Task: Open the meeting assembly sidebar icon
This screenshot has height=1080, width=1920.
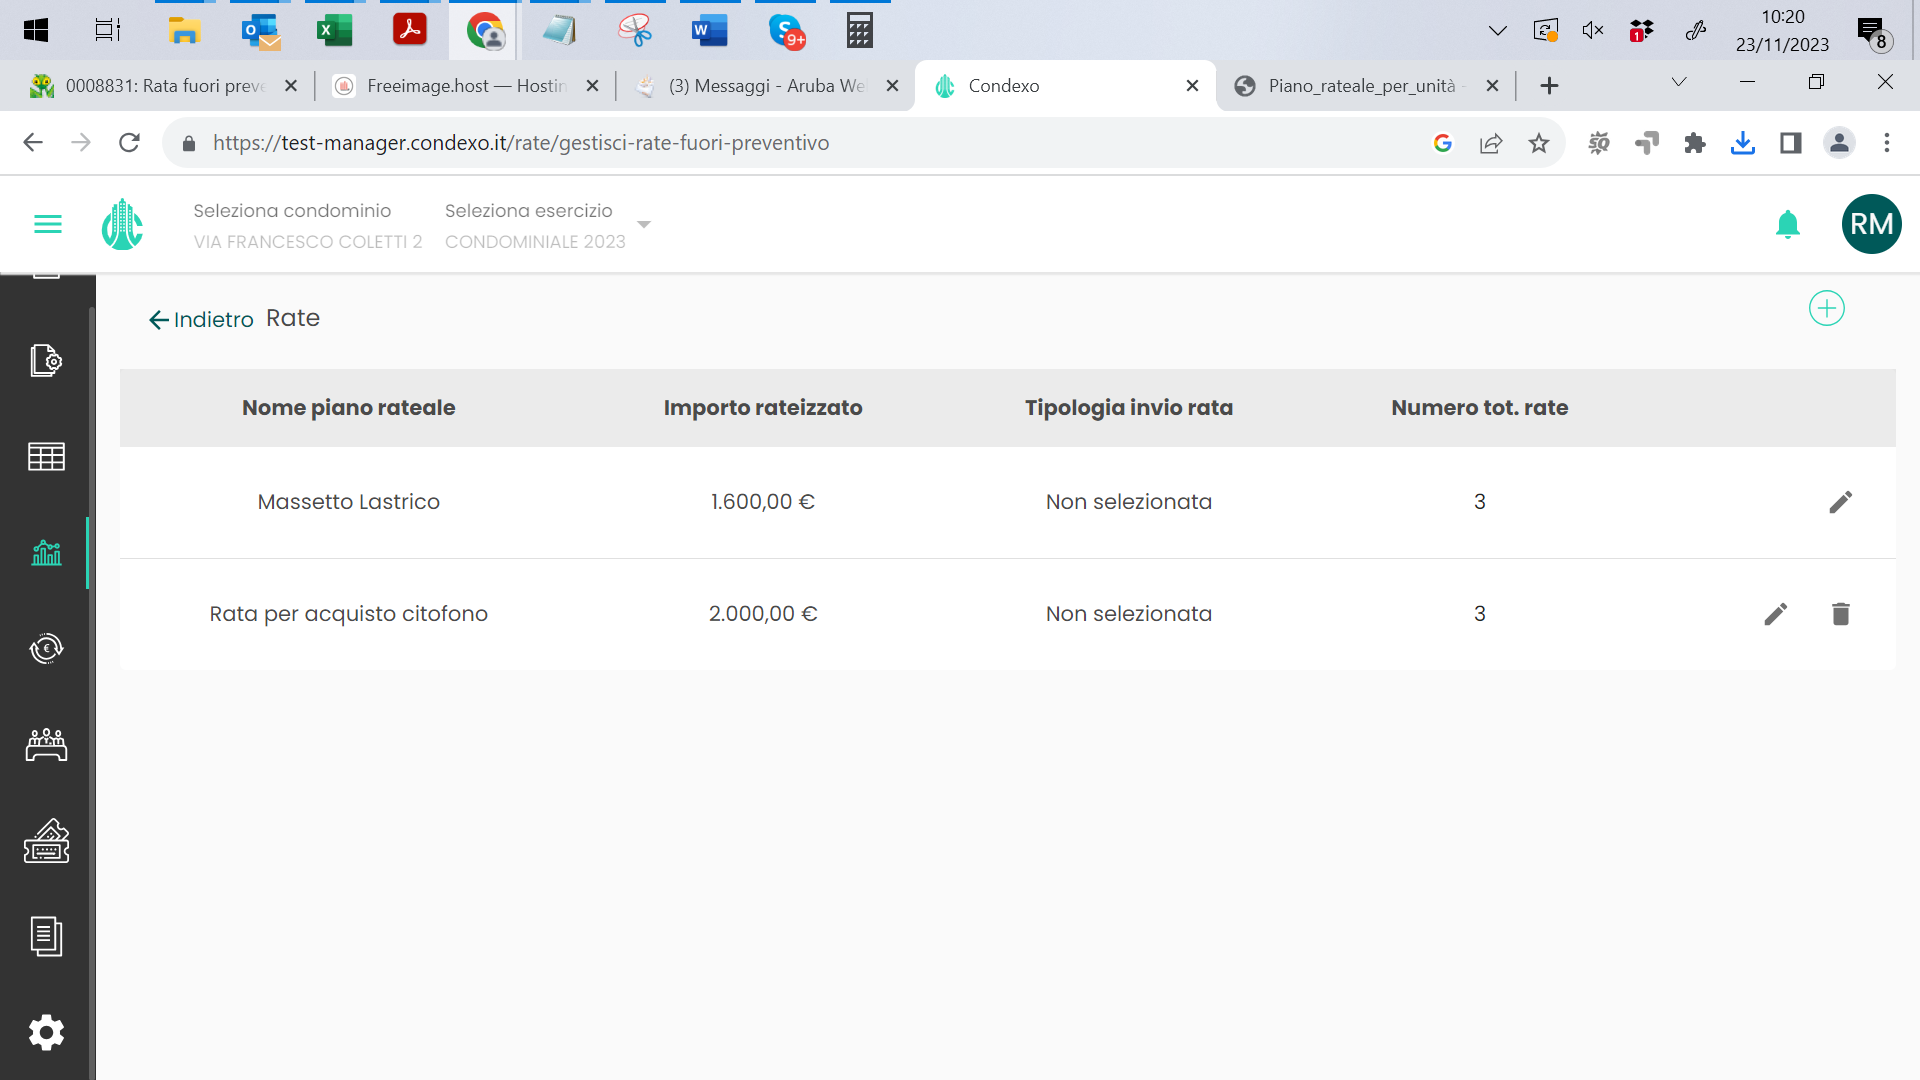Action: (46, 744)
